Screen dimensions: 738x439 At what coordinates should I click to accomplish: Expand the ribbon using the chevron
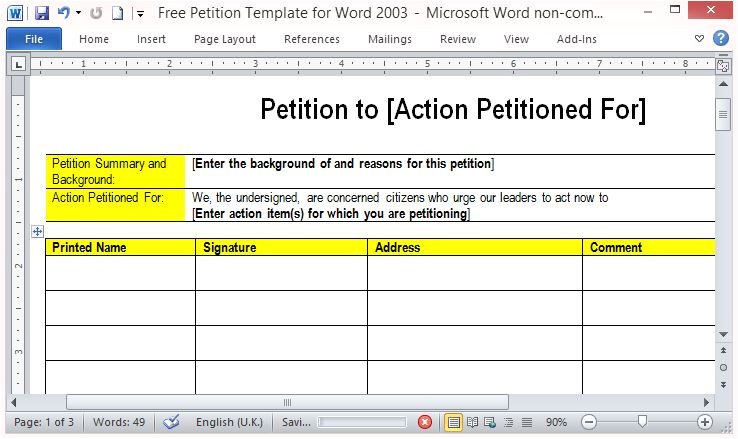pyautogui.click(x=699, y=39)
